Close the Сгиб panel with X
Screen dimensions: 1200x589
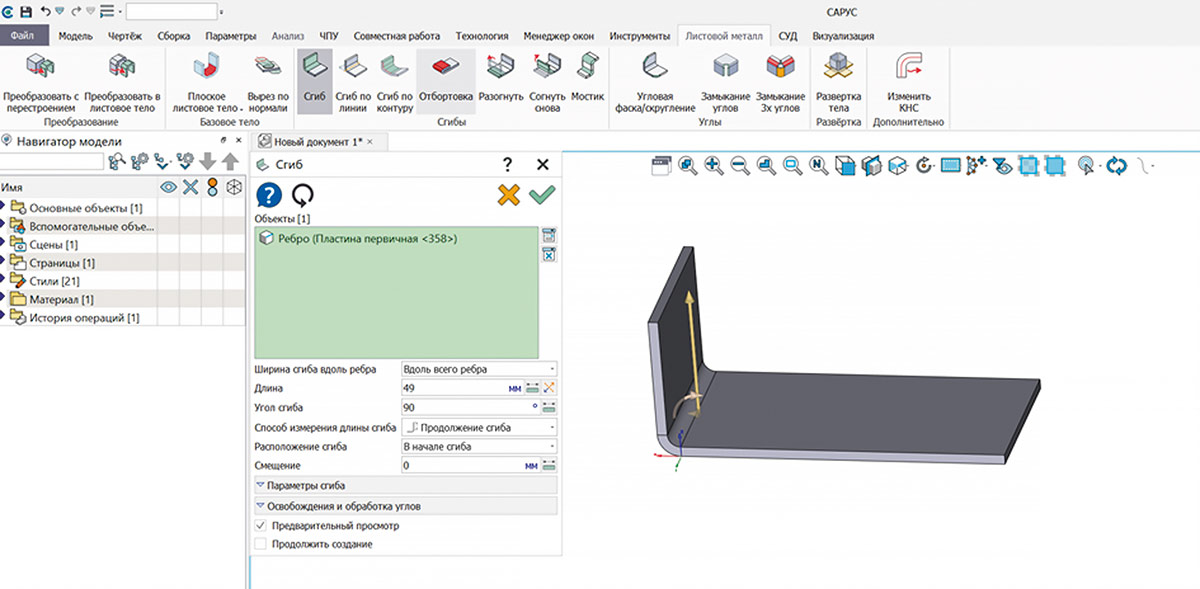[543, 164]
